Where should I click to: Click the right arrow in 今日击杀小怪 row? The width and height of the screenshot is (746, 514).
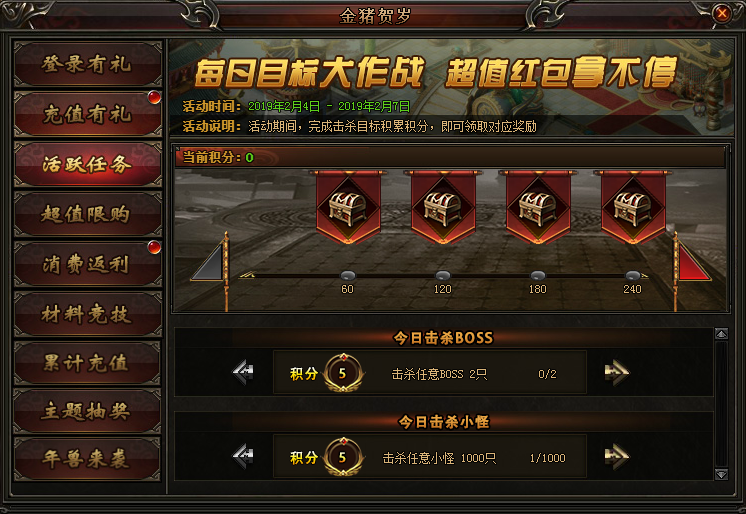[617, 457]
